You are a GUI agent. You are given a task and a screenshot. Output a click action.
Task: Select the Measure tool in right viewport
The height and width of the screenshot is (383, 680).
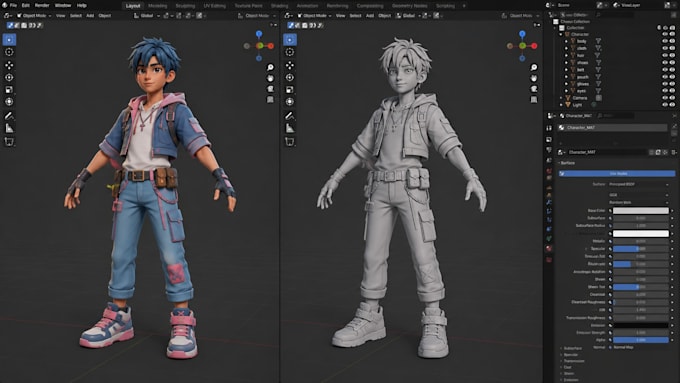290,128
